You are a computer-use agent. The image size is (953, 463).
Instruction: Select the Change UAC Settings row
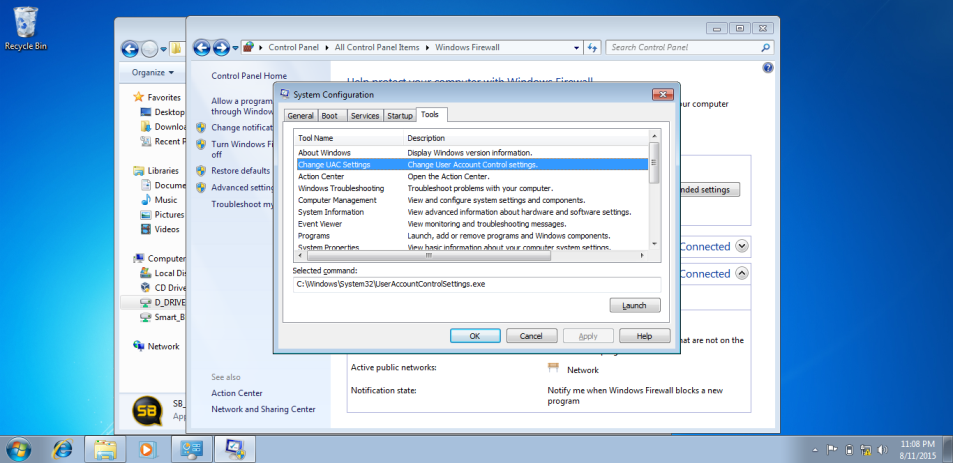point(472,165)
